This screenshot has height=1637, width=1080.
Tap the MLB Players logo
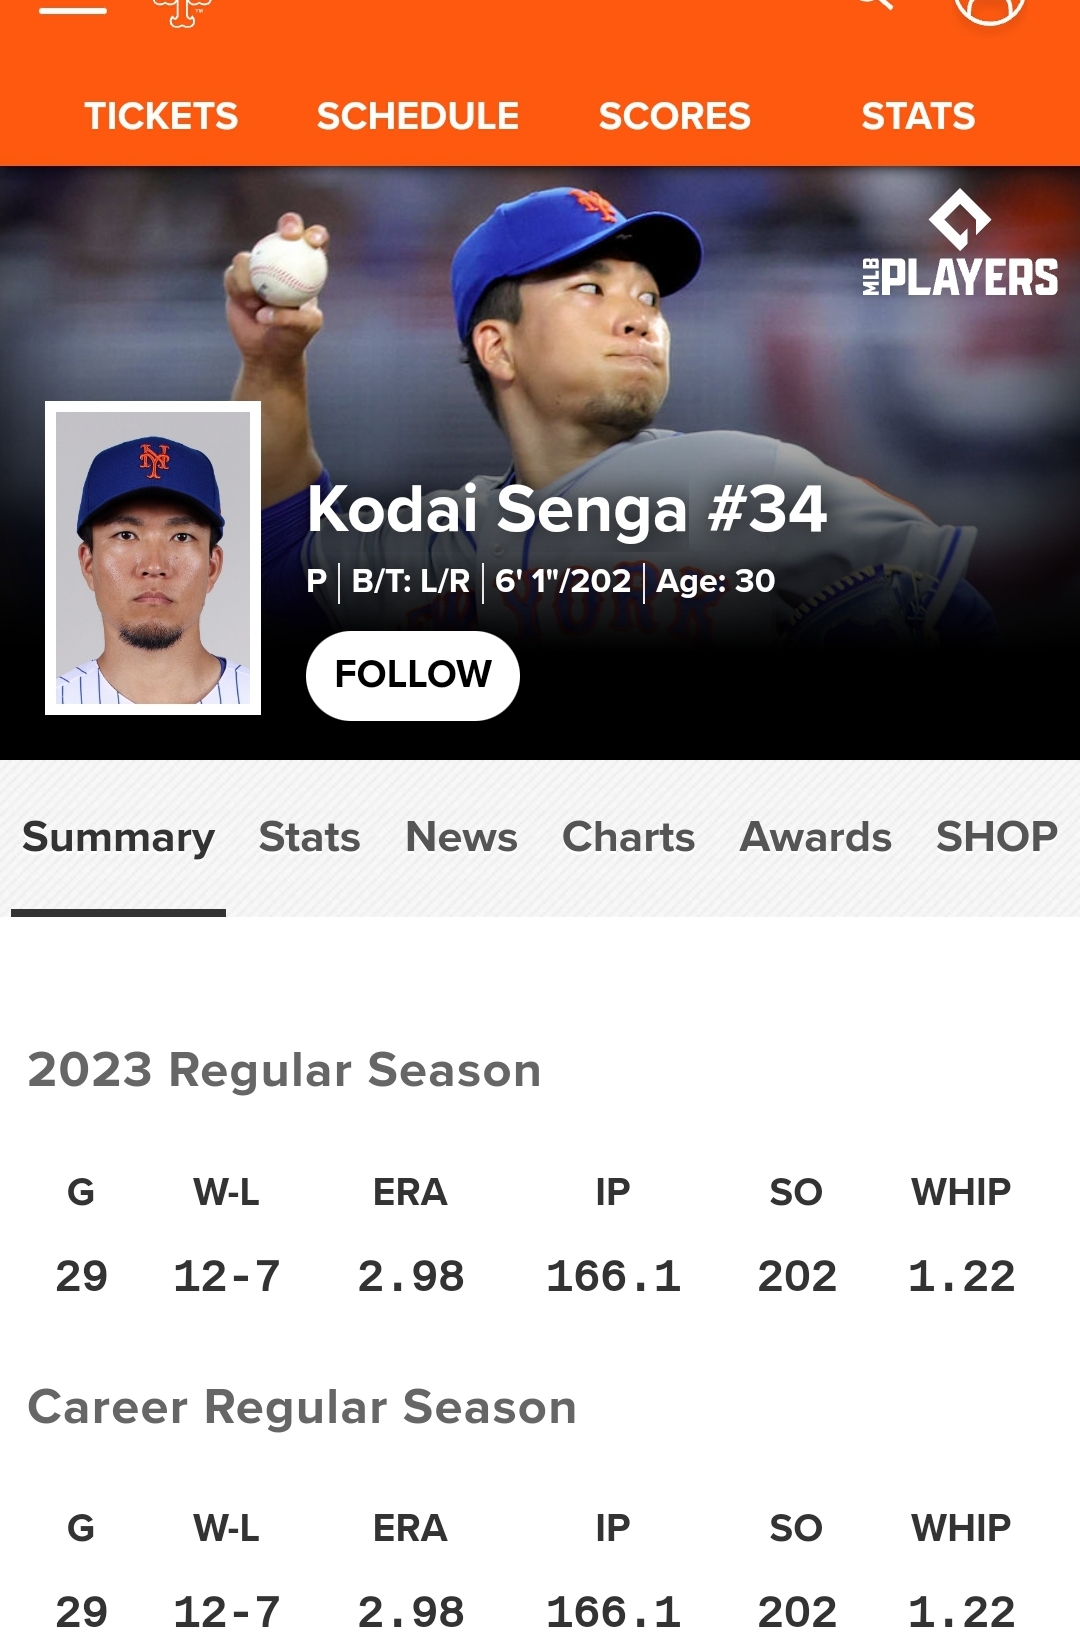tap(960, 246)
